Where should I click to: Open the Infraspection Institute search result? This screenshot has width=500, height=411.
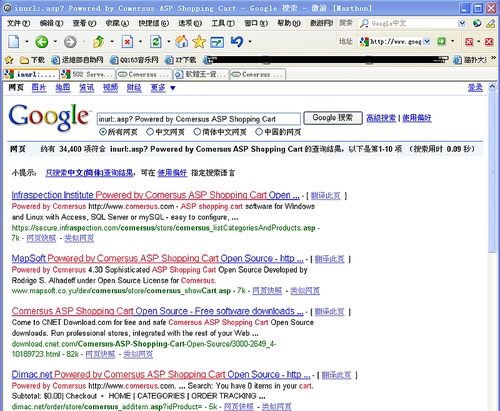pos(155,195)
